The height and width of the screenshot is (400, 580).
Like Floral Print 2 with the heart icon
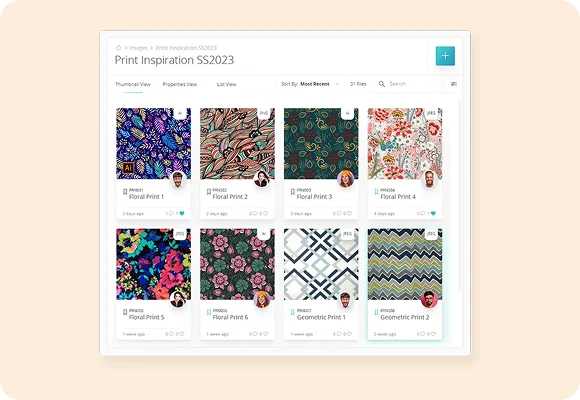click(x=265, y=214)
